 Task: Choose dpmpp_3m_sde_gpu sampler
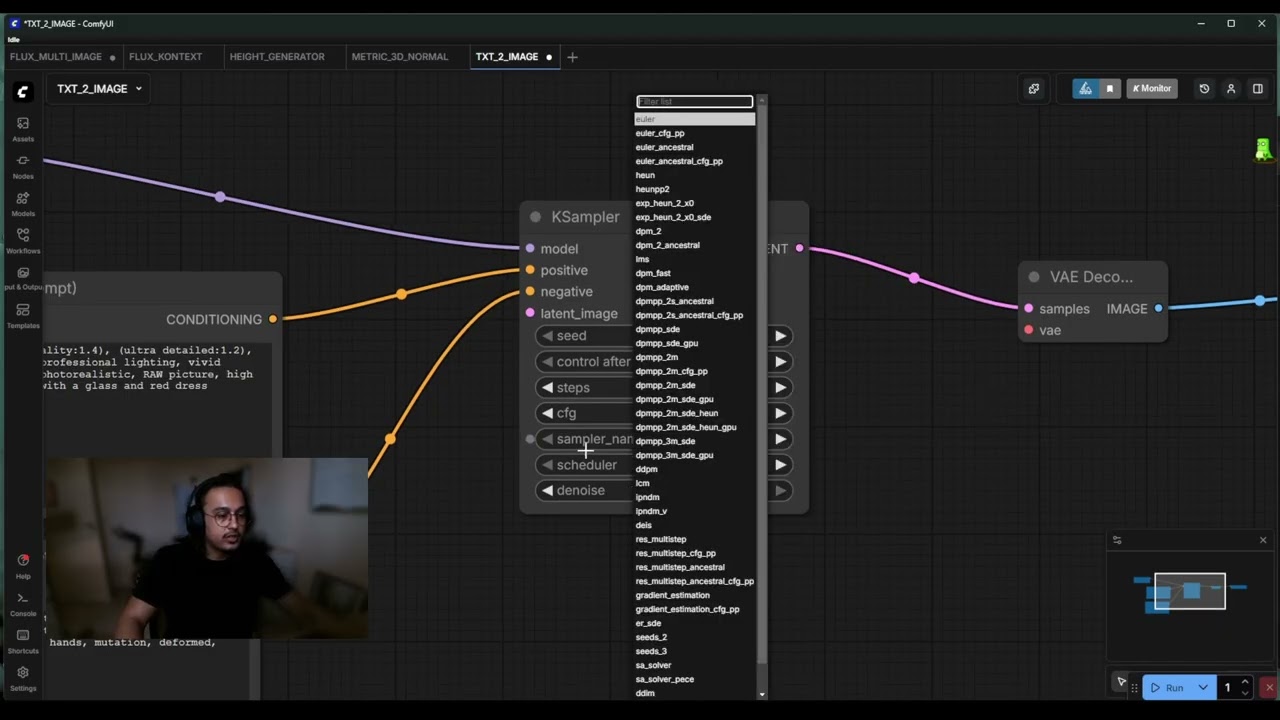click(x=695, y=455)
